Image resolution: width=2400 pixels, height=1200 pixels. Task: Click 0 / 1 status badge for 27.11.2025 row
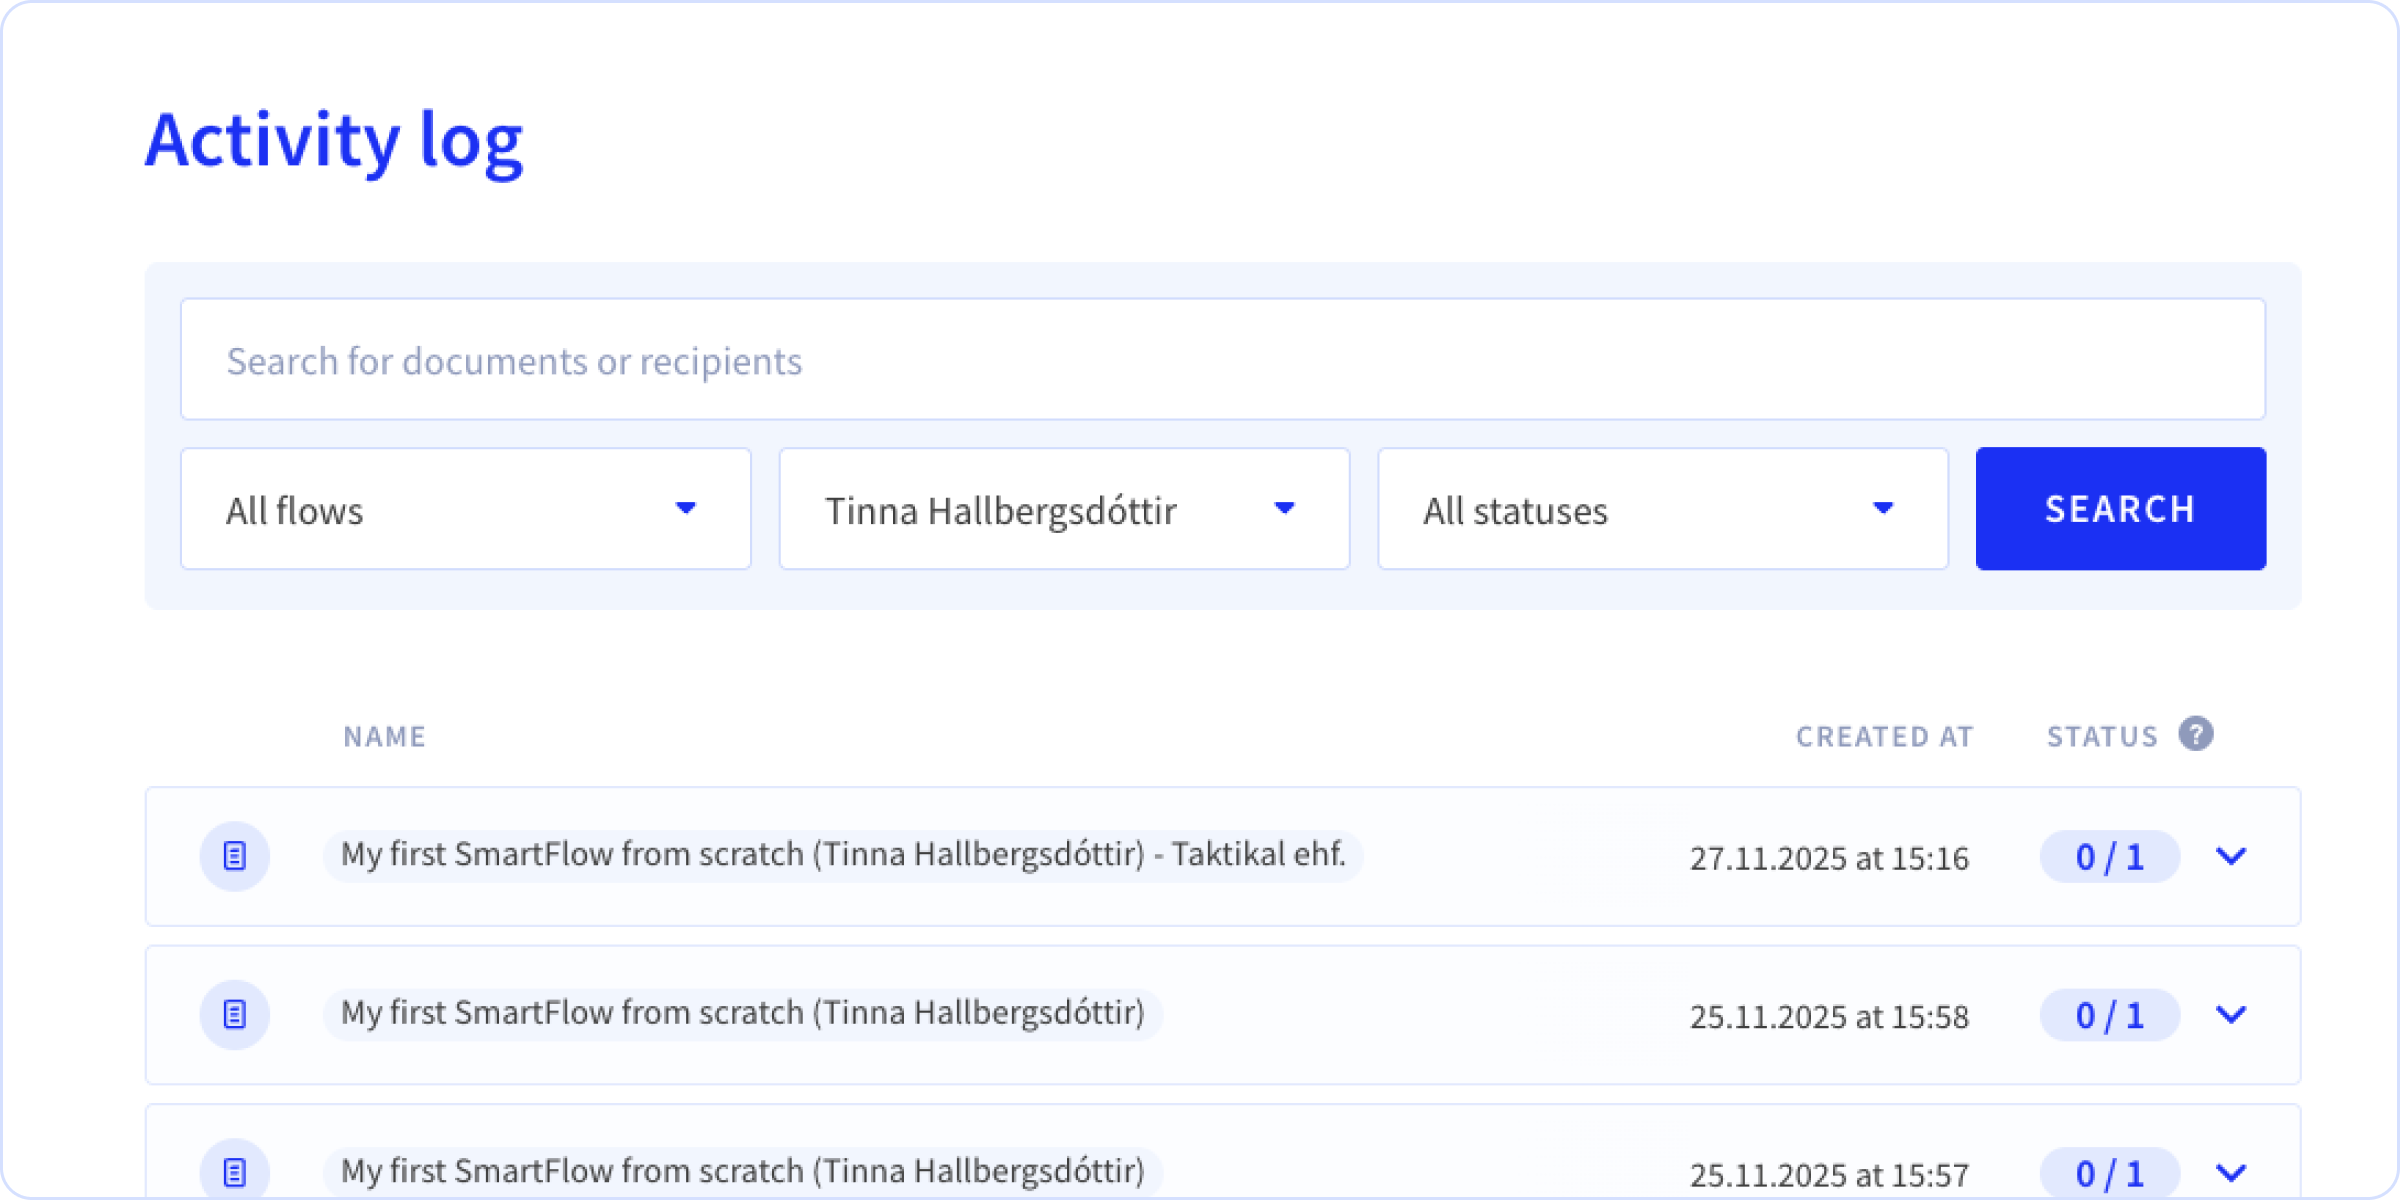pyautogui.click(x=2110, y=857)
